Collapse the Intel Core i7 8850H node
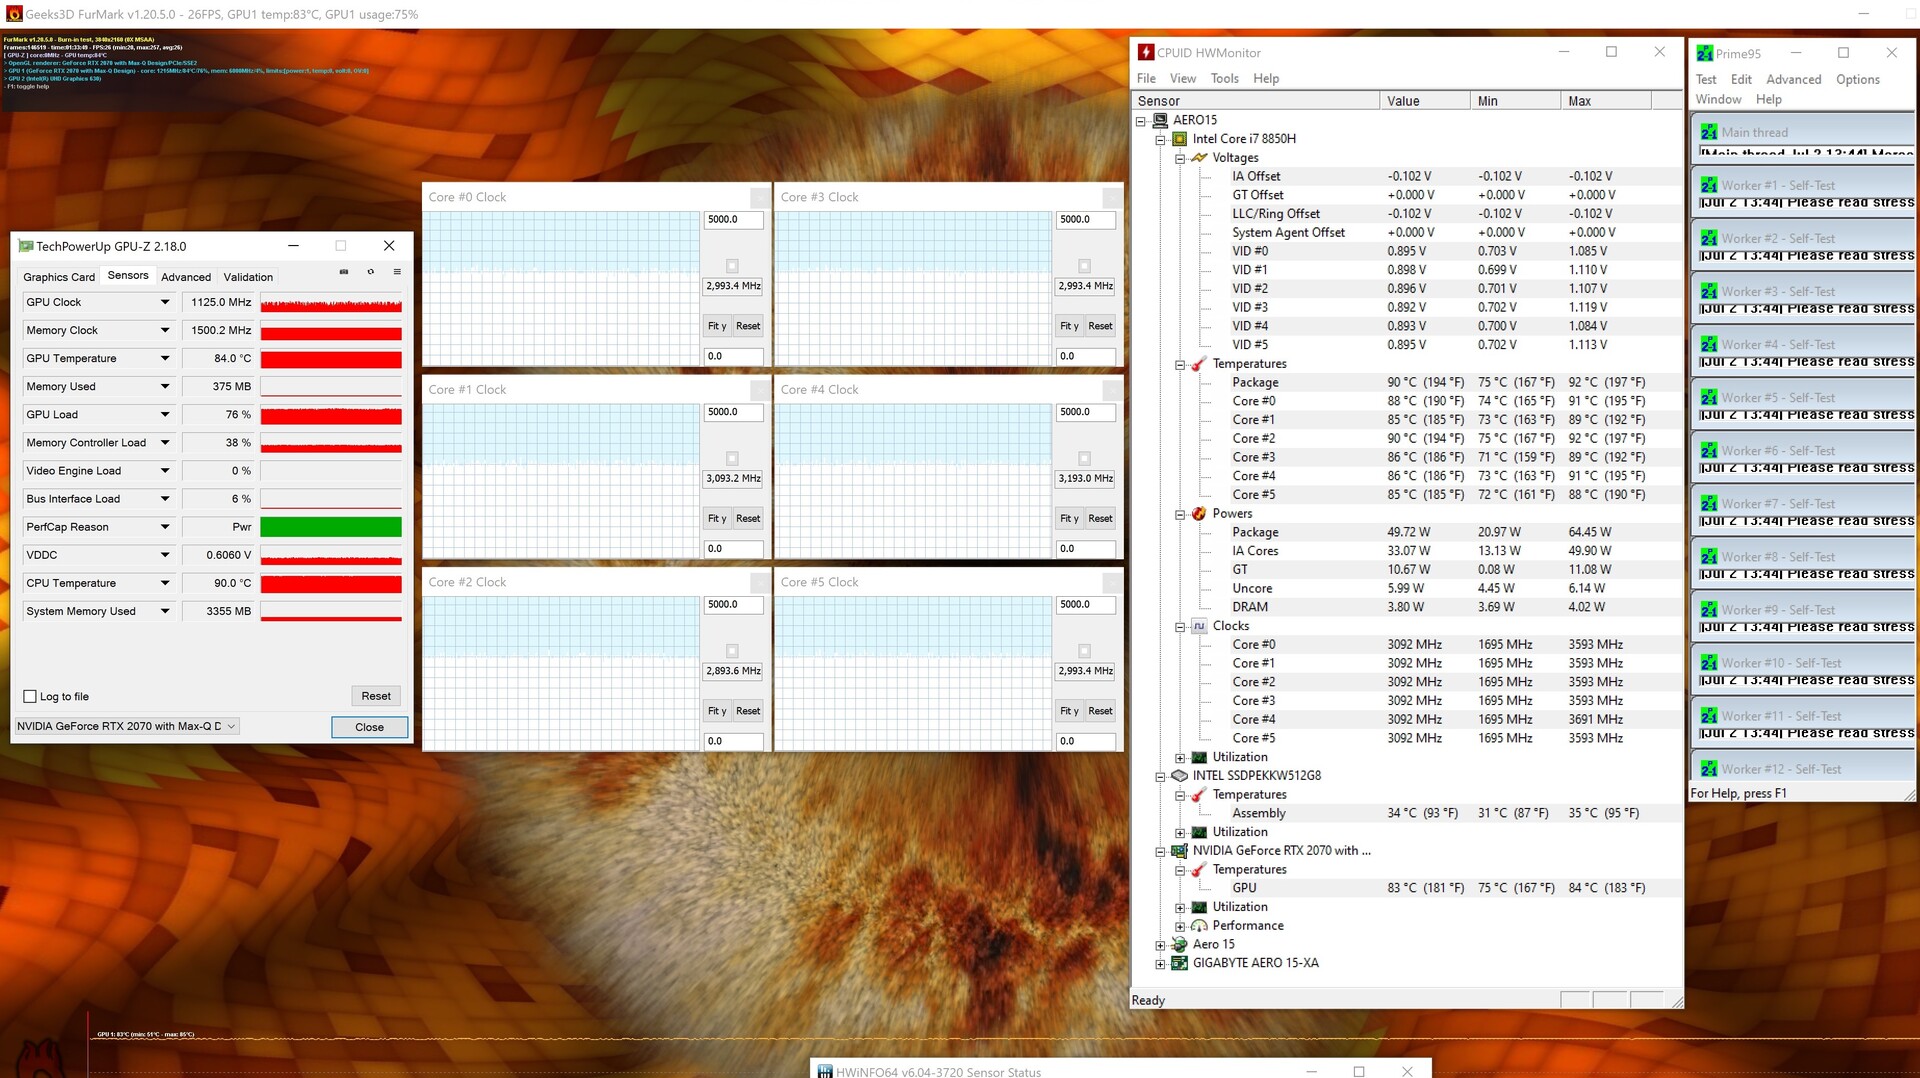Image resolution: width=1920 pixels, height=1078 pixels. click(x=1160, y=139)
